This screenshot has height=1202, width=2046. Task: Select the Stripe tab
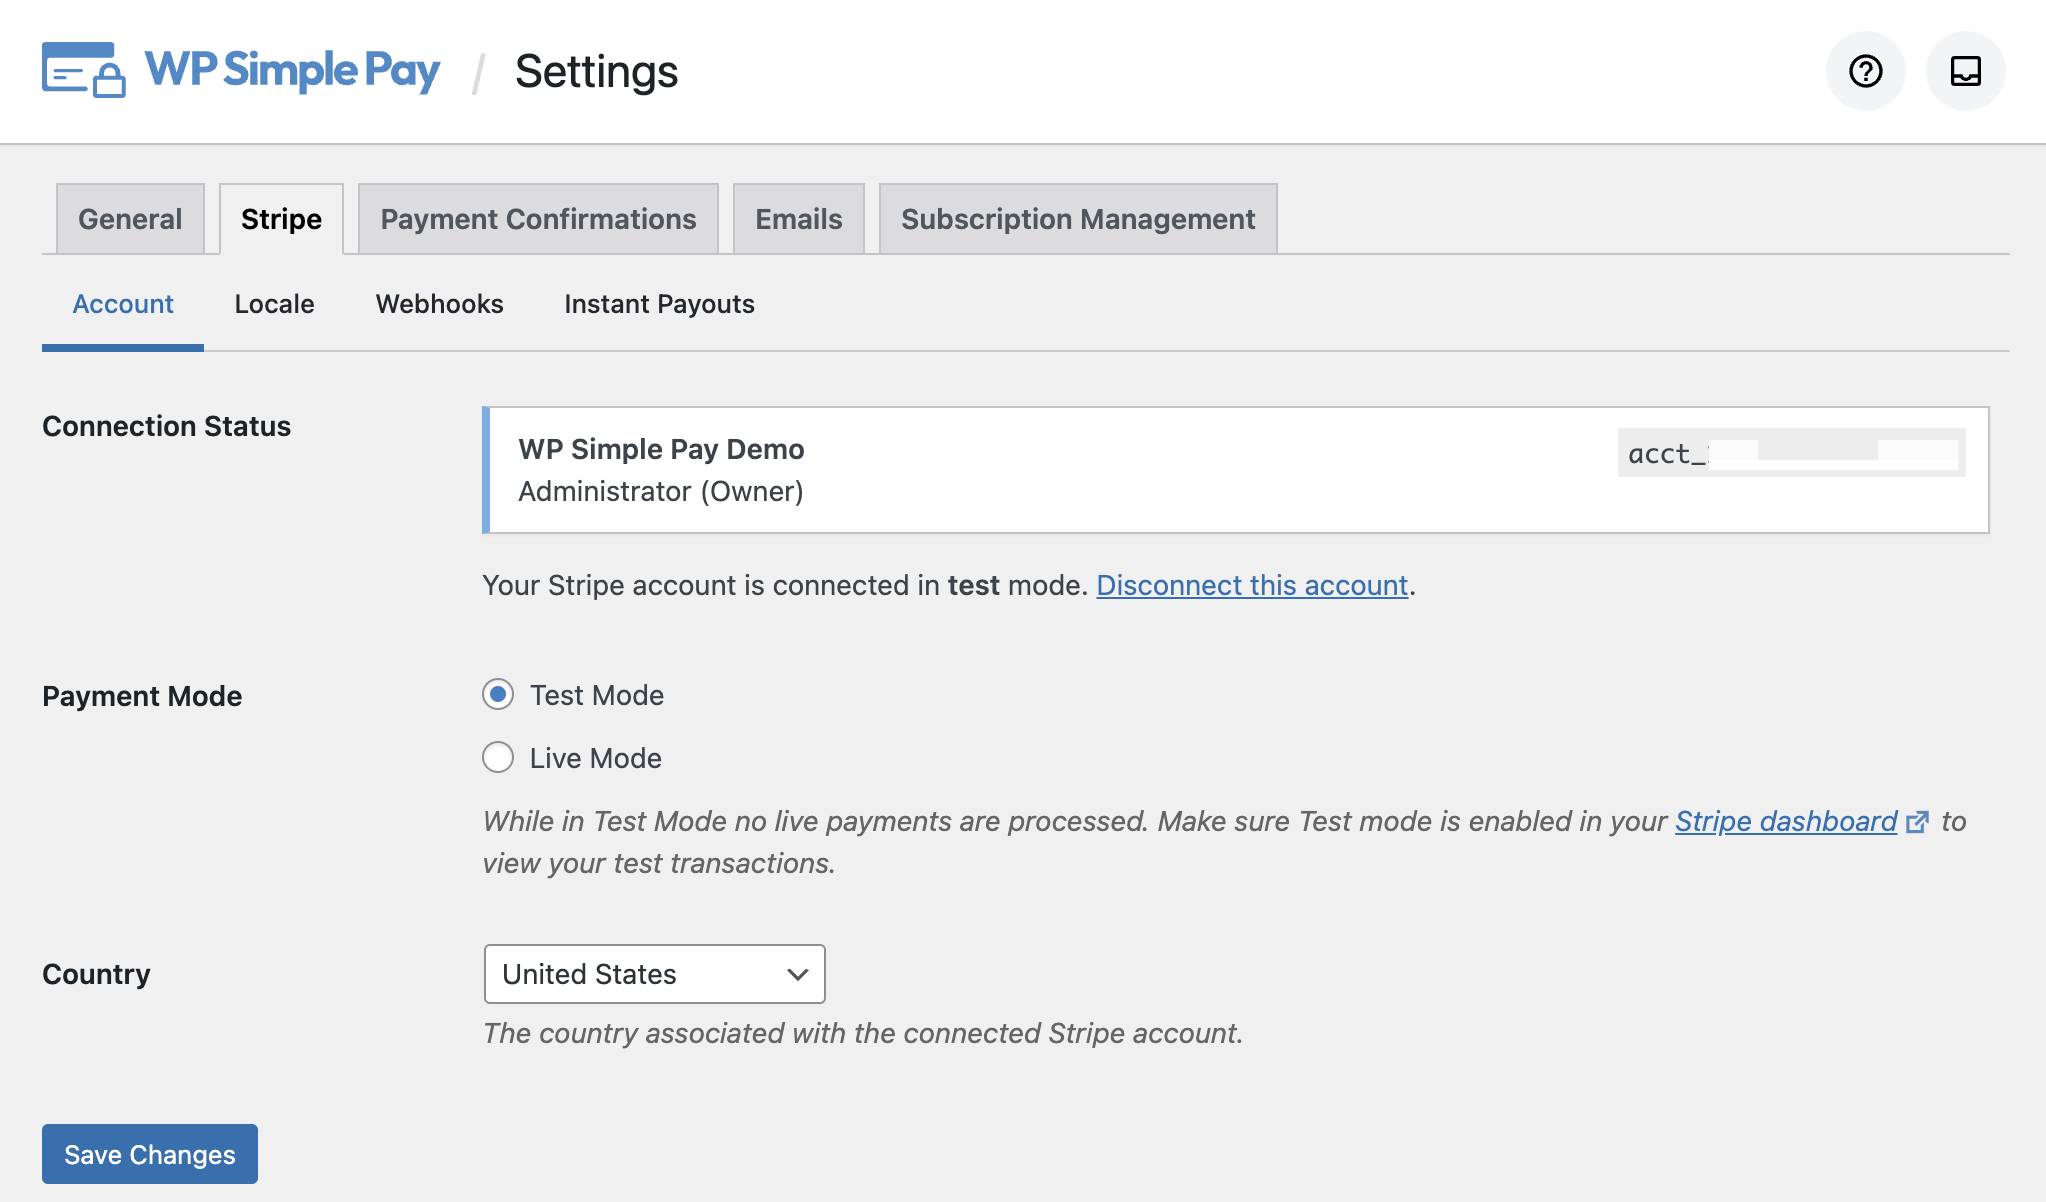[x=281, y=219]
